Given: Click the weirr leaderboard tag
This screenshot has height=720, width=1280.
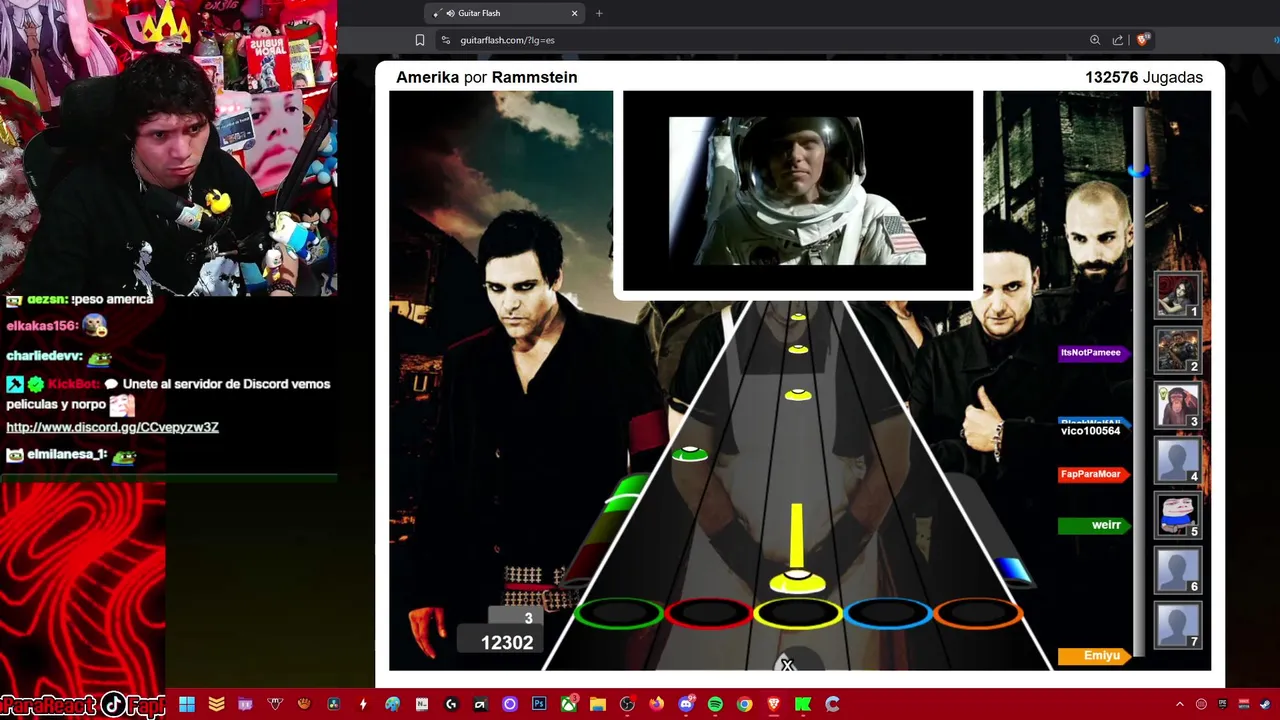Looking at the screenshot, I should tap(1094, 525).
